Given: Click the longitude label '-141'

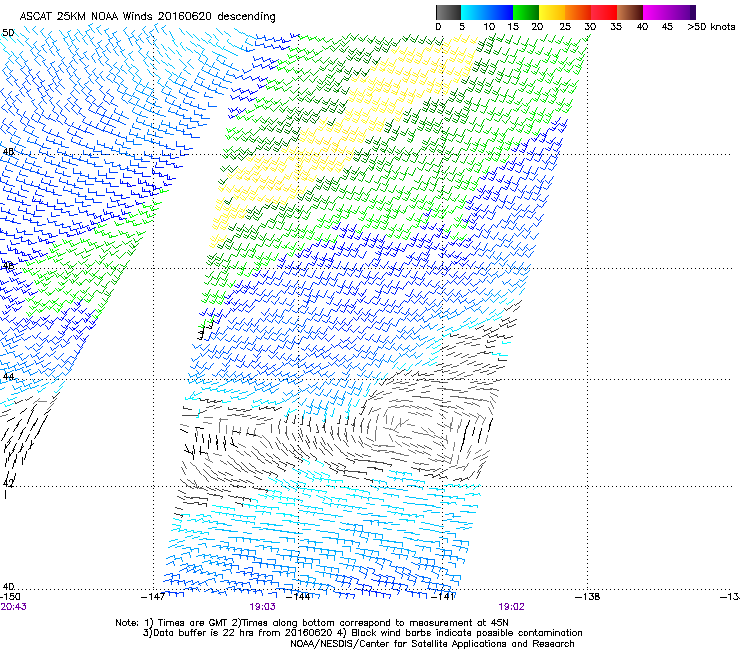Looking at the screenshot, I should tap(443, 597).
